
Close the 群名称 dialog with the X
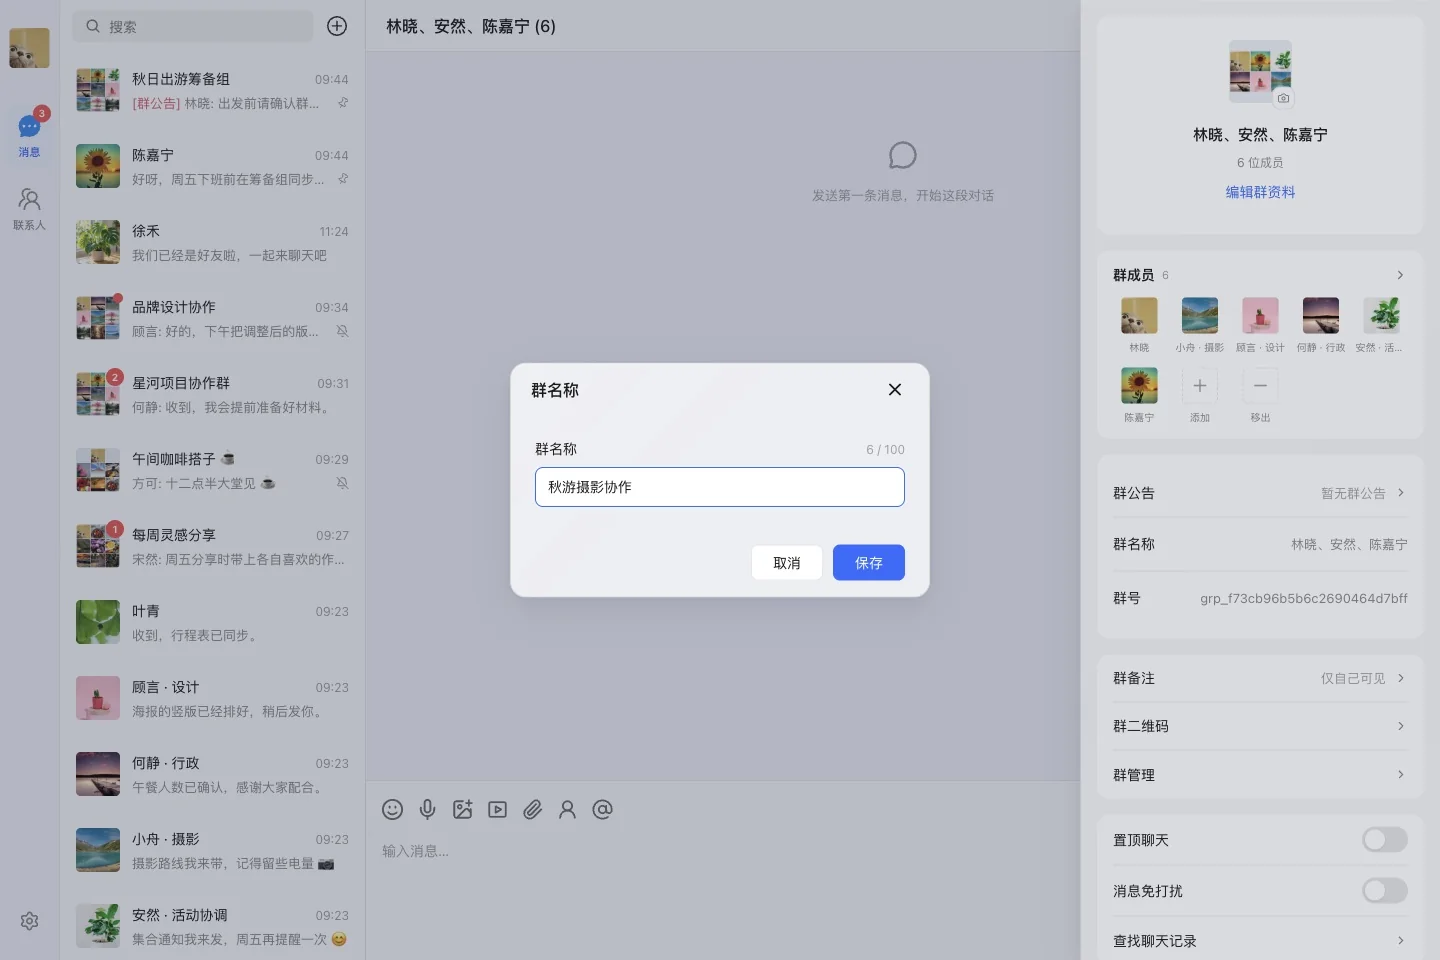[x=895, y=390]
